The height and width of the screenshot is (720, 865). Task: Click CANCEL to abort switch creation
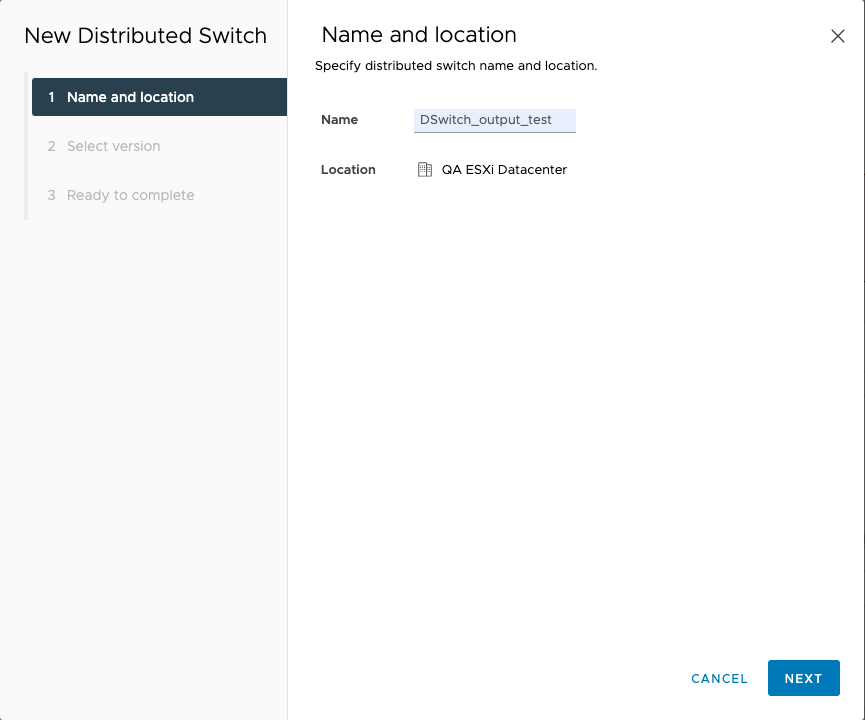point(719,678)
